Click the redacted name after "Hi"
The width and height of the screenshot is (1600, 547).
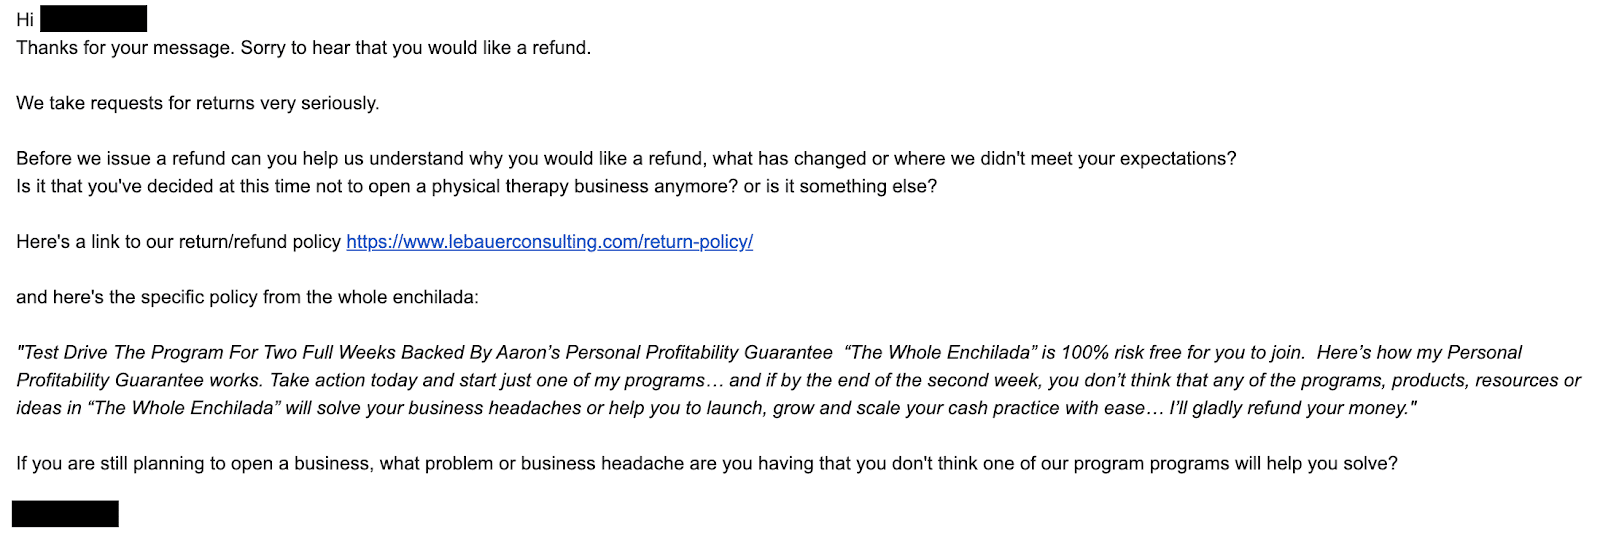(93, 18)
